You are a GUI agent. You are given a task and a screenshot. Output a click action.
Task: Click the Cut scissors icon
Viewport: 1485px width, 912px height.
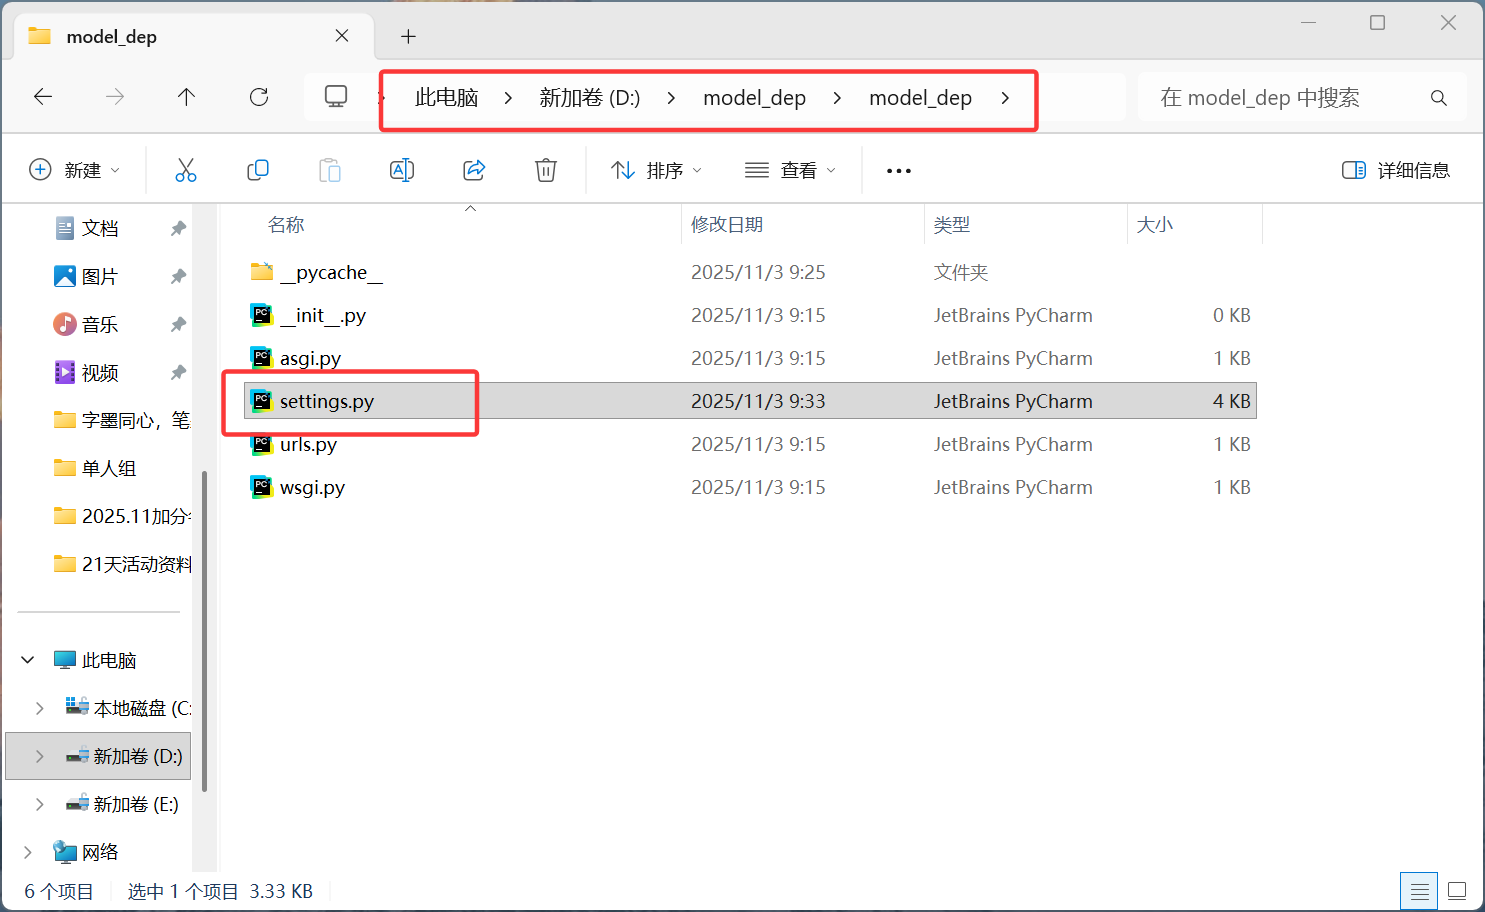(x=186, y=170)
